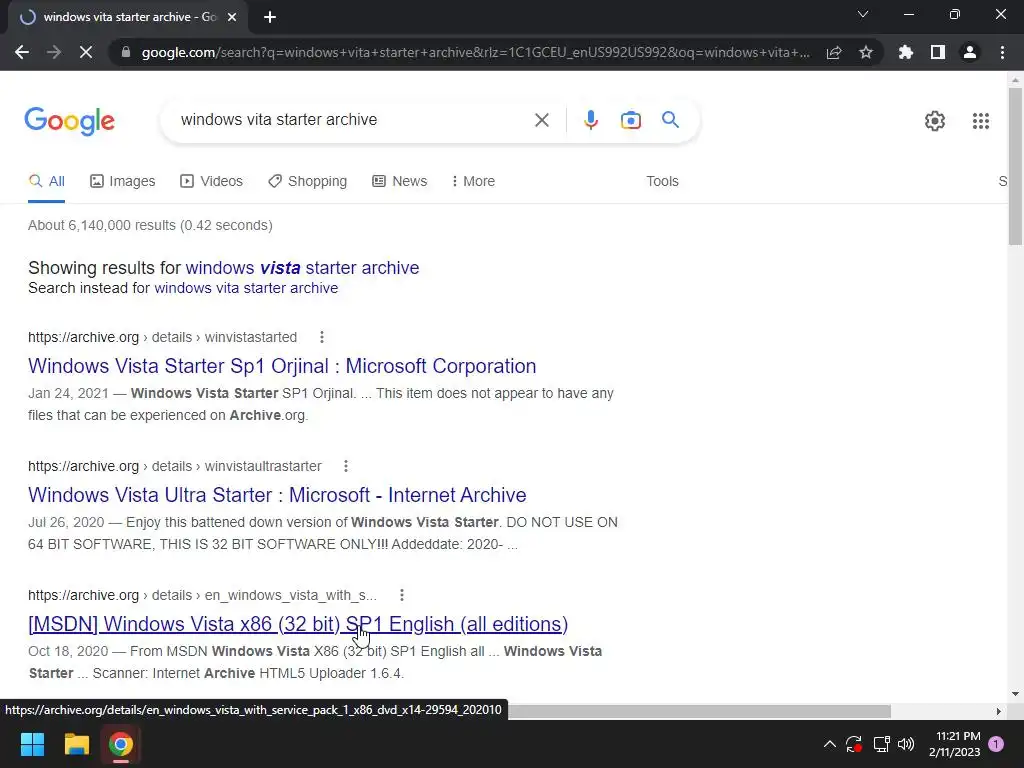Open File Explorer from the taskbar
Image resolution: width=1024 pixels, height=768 pixels.
click(76, 744)
